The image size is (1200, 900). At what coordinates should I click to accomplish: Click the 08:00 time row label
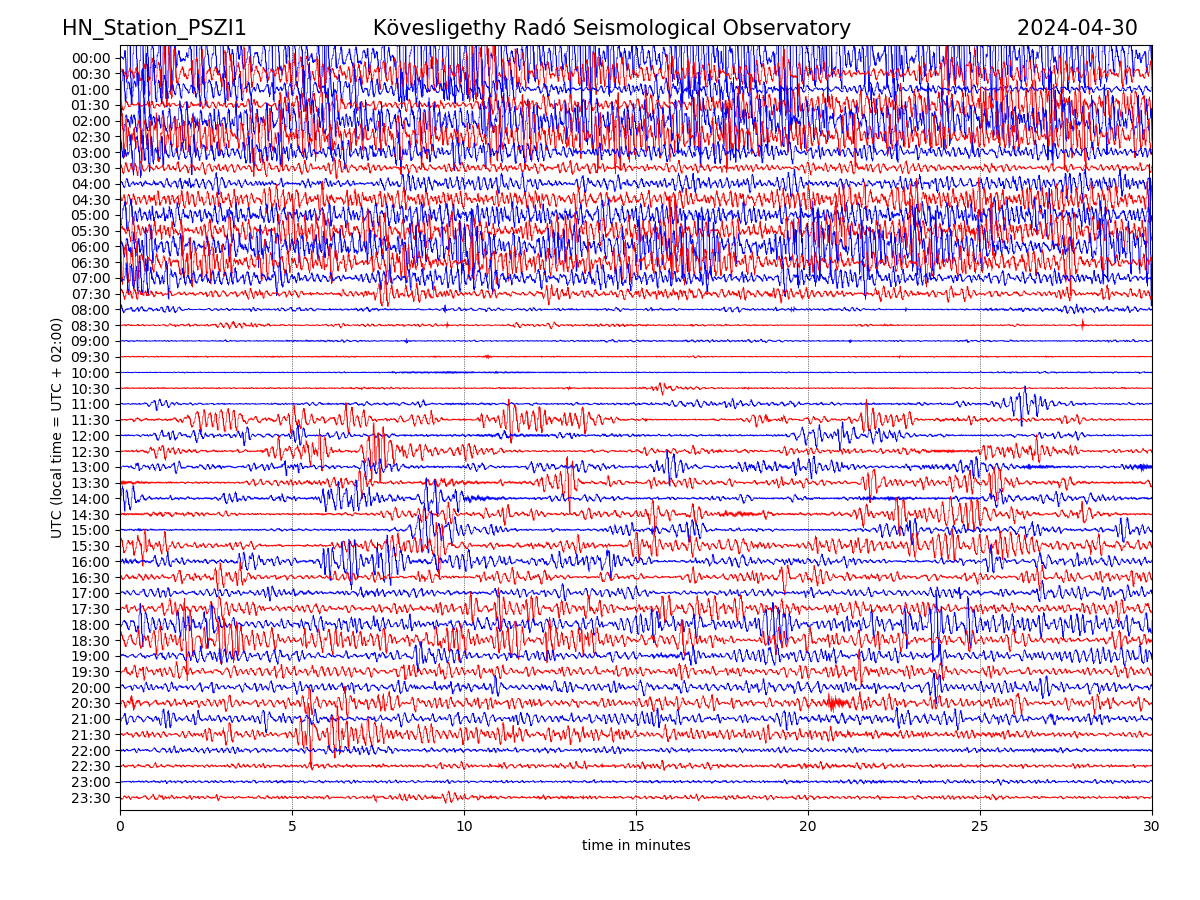point(91,310)
